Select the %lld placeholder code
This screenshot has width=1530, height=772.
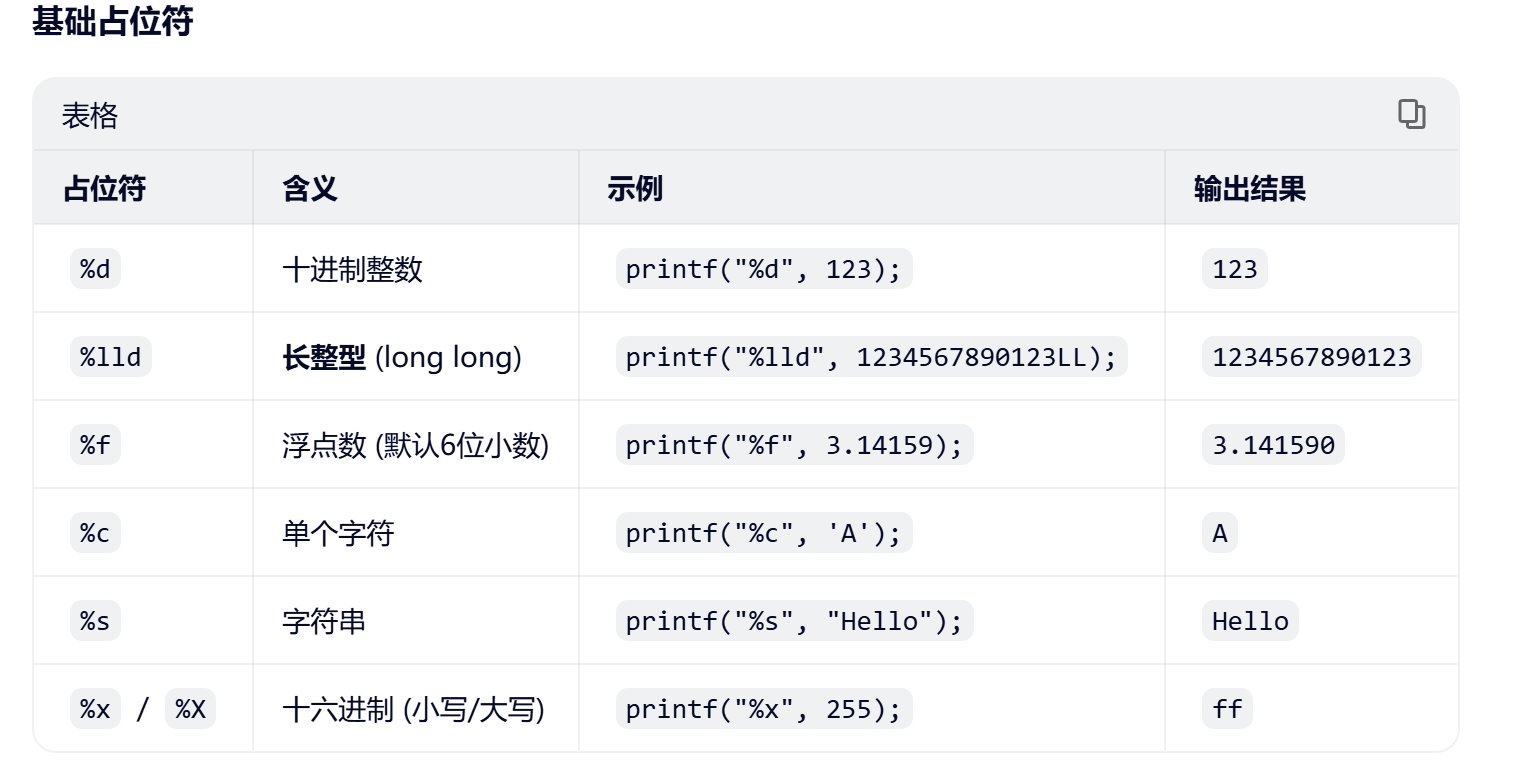pyautogui.click(x=111, y=357)
